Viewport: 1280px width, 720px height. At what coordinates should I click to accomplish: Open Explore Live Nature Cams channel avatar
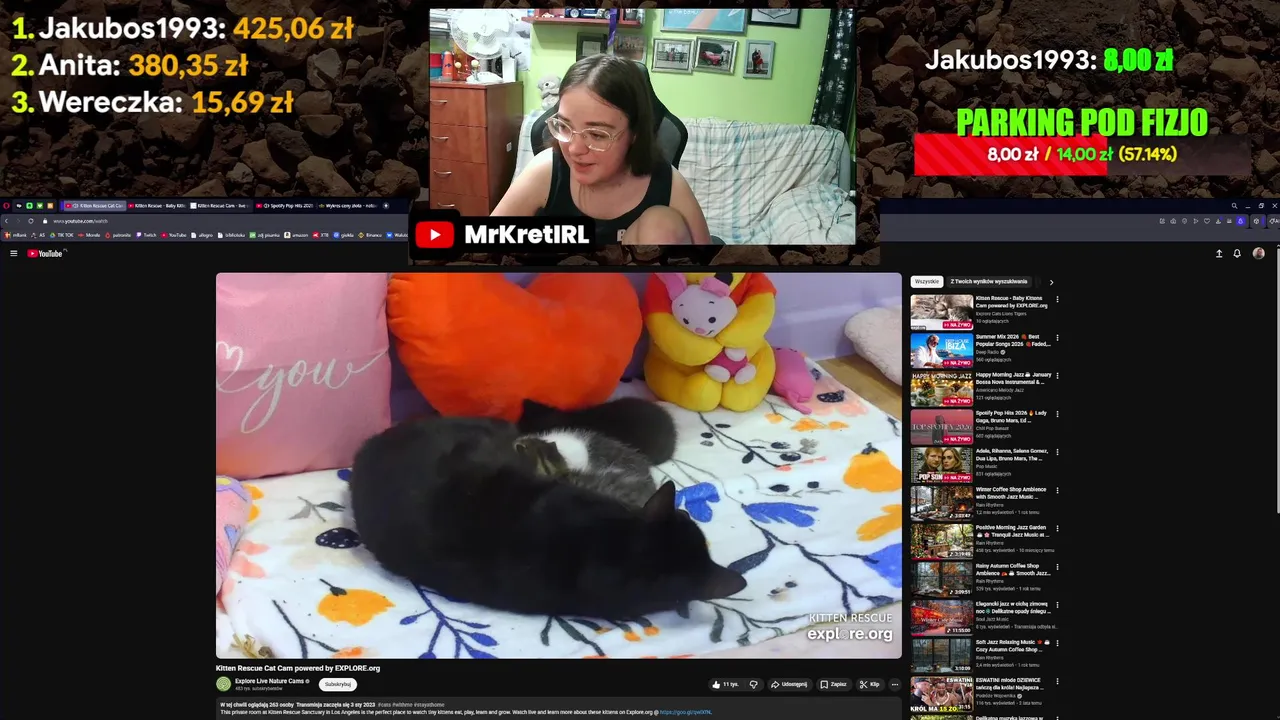223,684
